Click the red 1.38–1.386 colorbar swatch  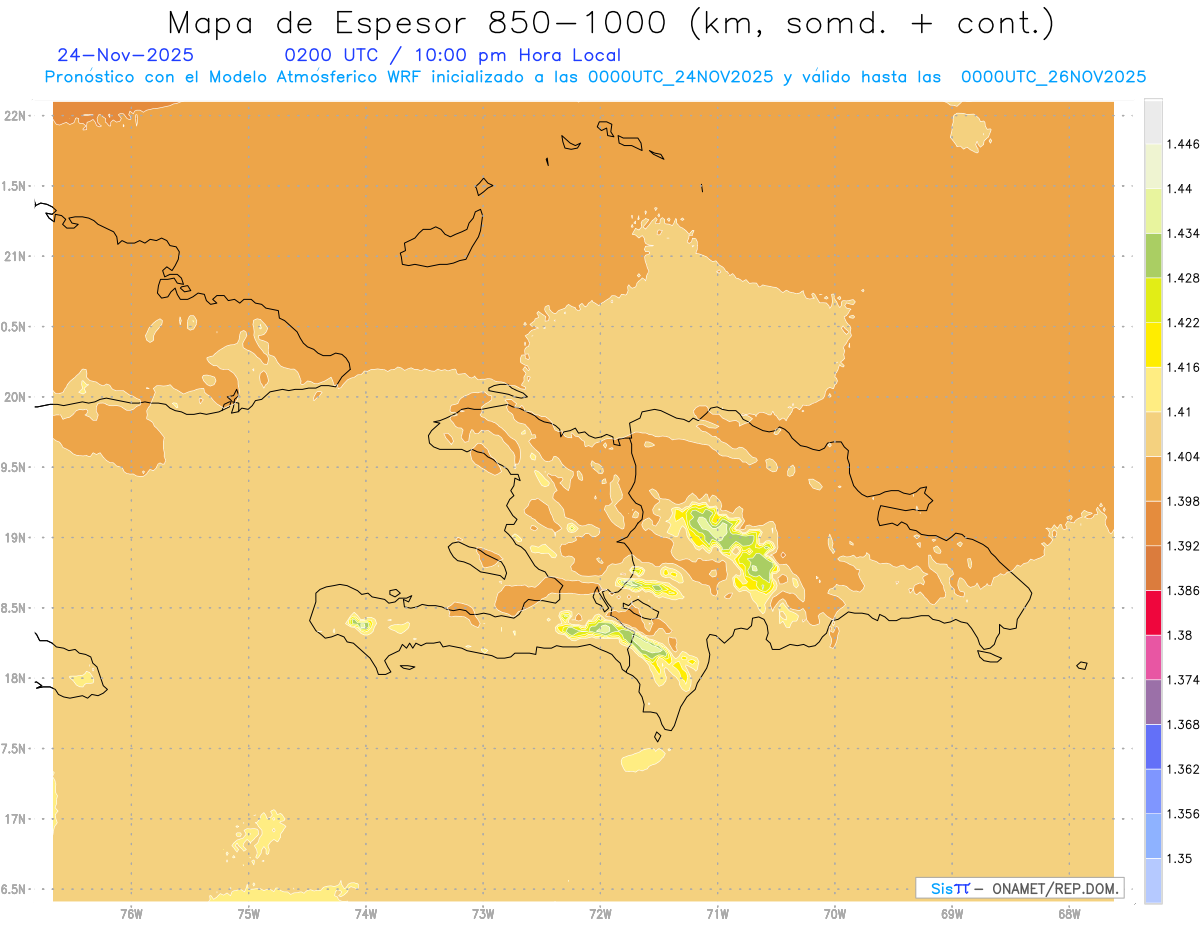coord(1153,613)
